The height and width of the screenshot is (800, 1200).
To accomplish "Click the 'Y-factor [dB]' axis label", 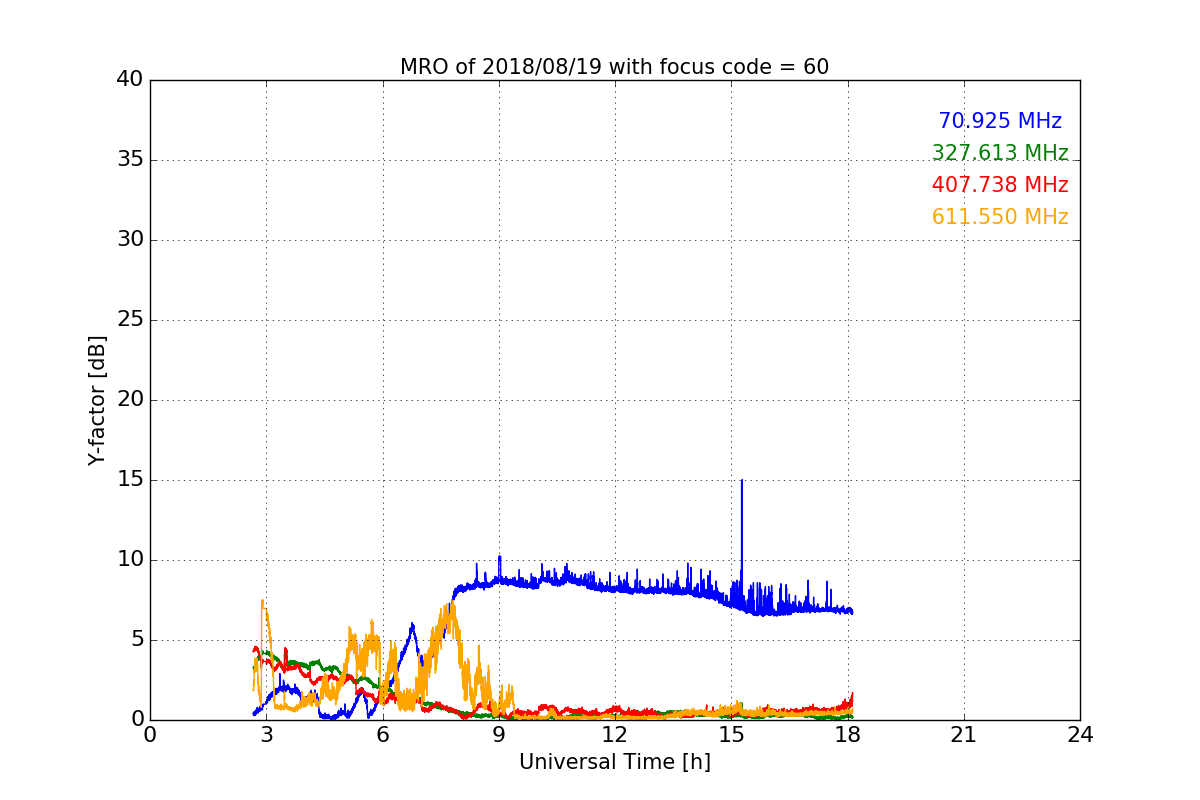I will (x=97, y=400).
